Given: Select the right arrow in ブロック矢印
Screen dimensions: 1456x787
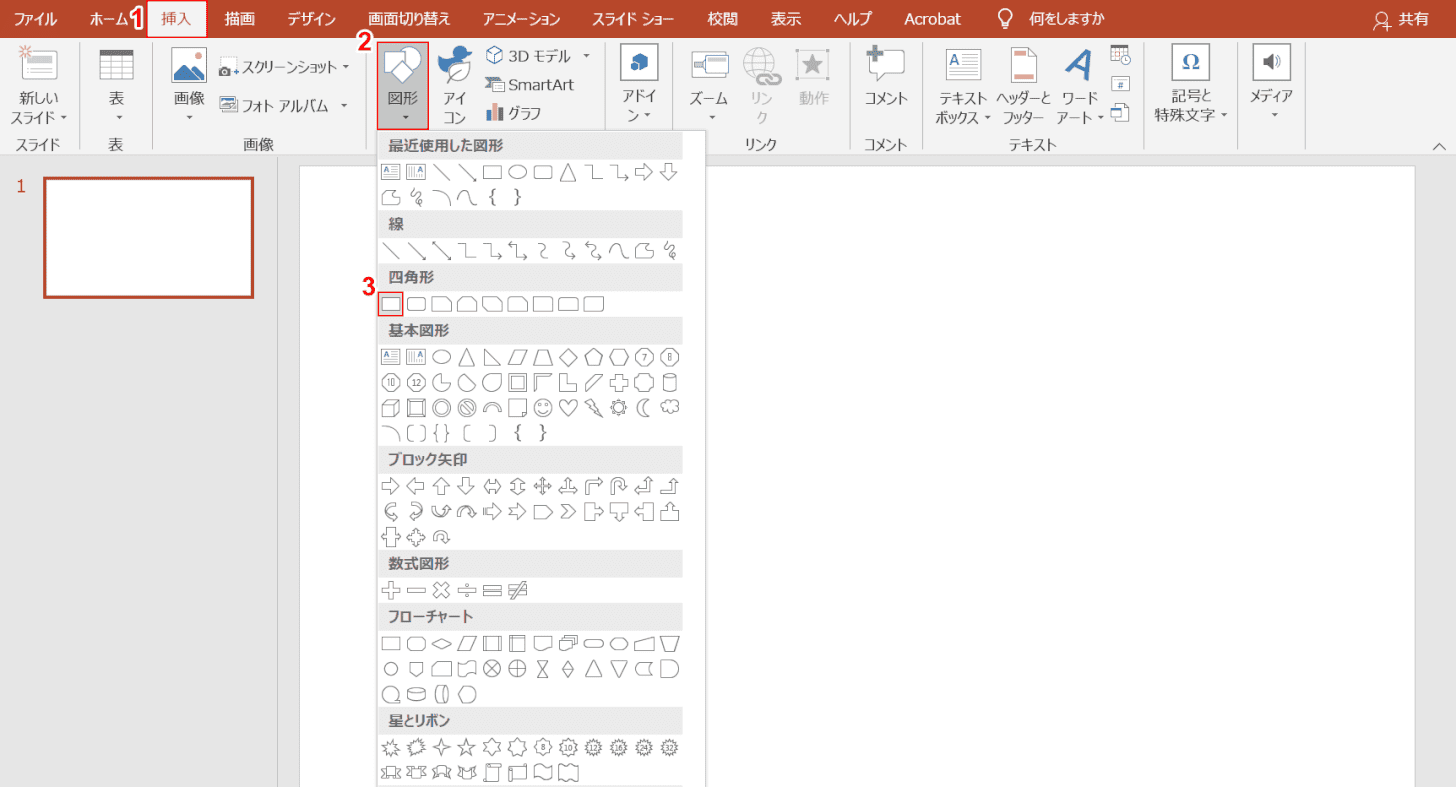Looking at the screenshot, I should [x=391, y=486].
